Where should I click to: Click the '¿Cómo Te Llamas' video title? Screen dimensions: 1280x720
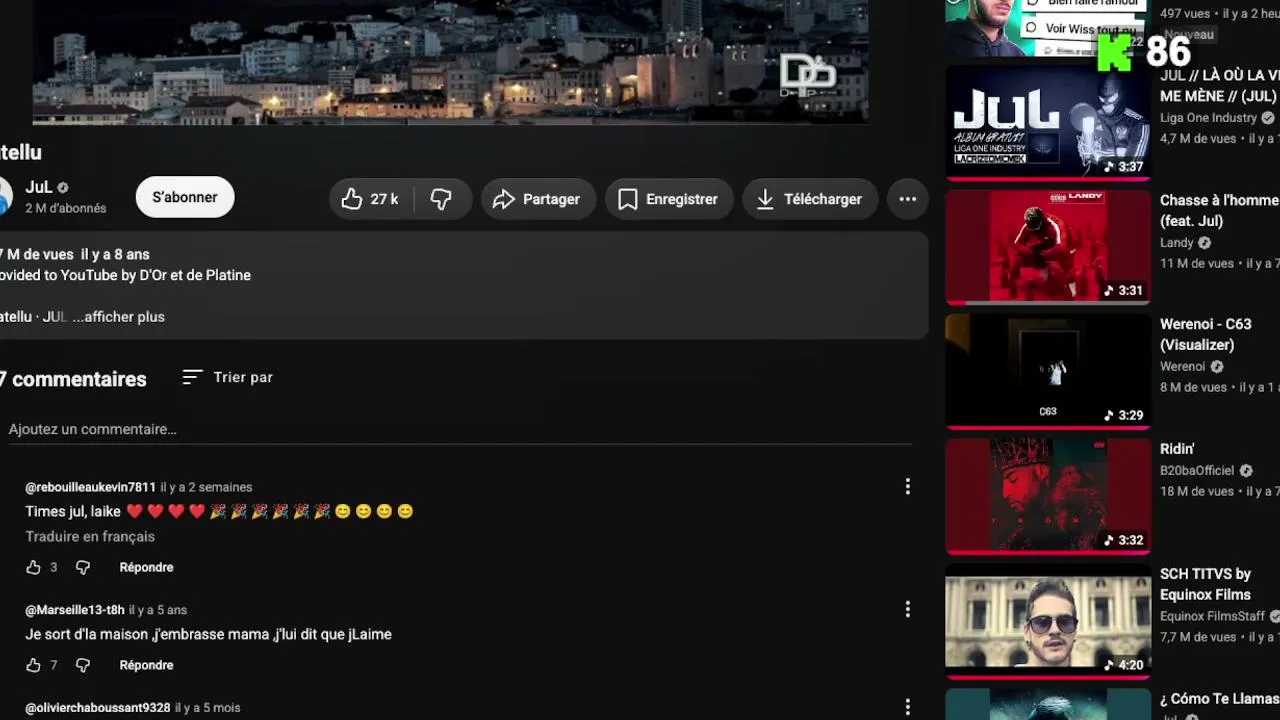tap(1220, 699)
